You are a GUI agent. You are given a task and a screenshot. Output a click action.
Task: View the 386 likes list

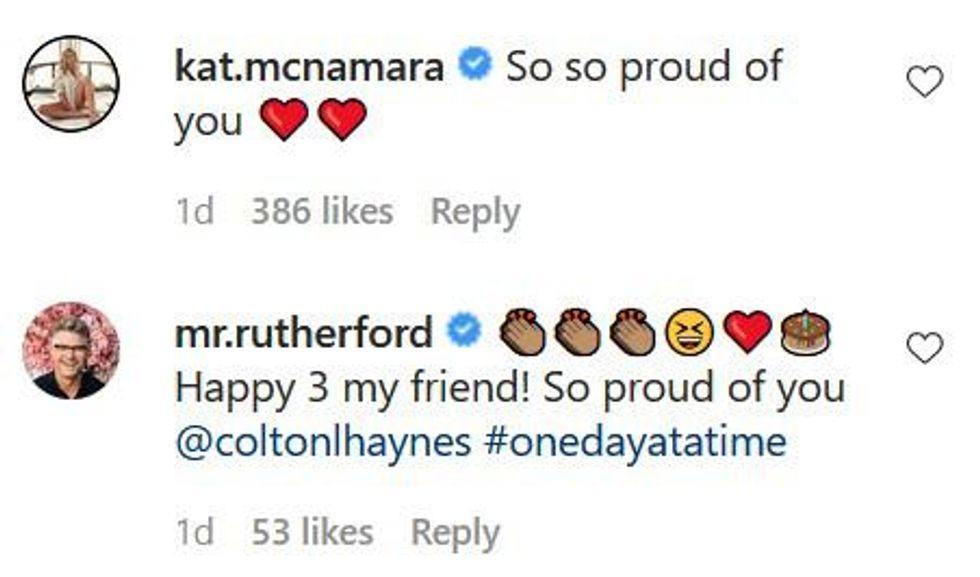pyautogui.click(x=321, y=212)
